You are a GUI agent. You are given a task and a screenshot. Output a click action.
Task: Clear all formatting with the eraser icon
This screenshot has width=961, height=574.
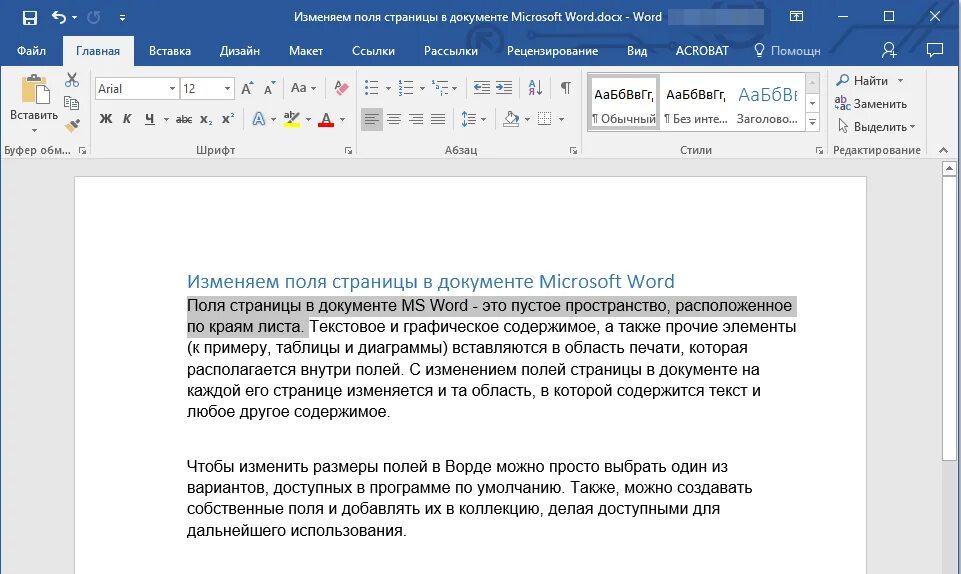coord(341,88)
